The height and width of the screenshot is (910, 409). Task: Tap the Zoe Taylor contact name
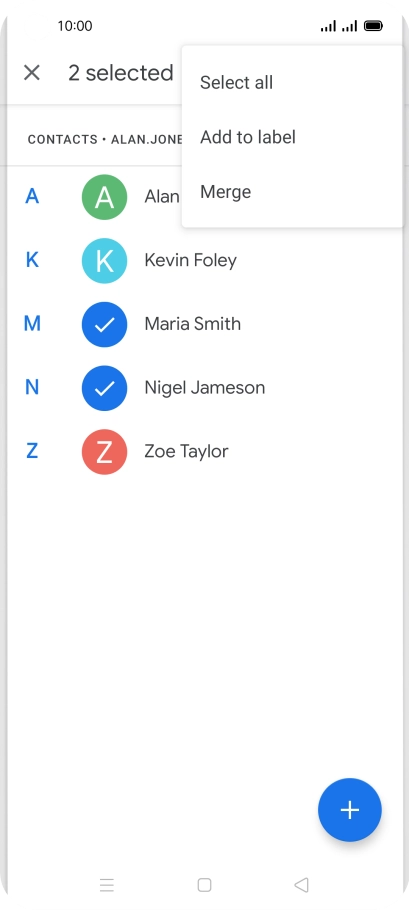[186, 452]
